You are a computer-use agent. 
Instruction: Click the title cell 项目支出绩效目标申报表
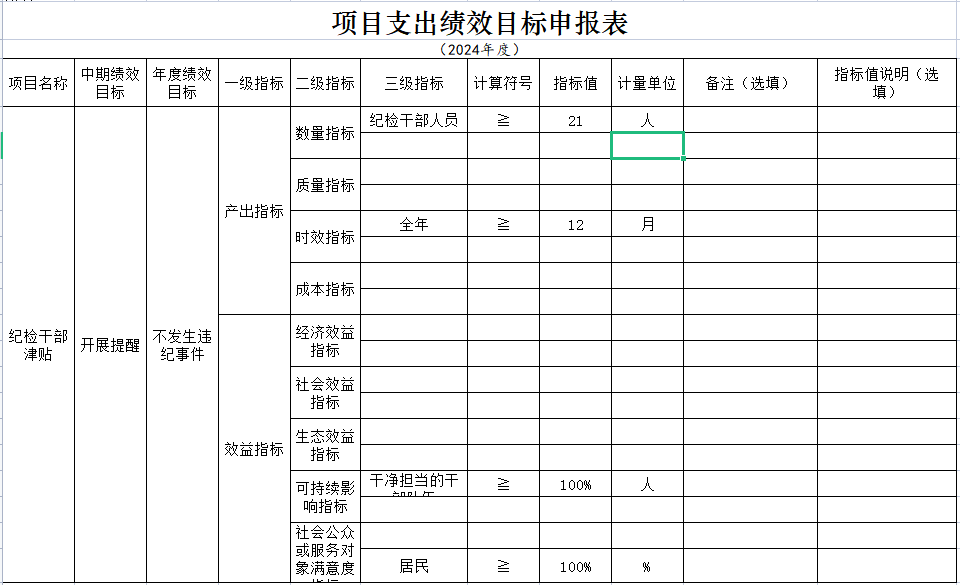tap(480, 23)
